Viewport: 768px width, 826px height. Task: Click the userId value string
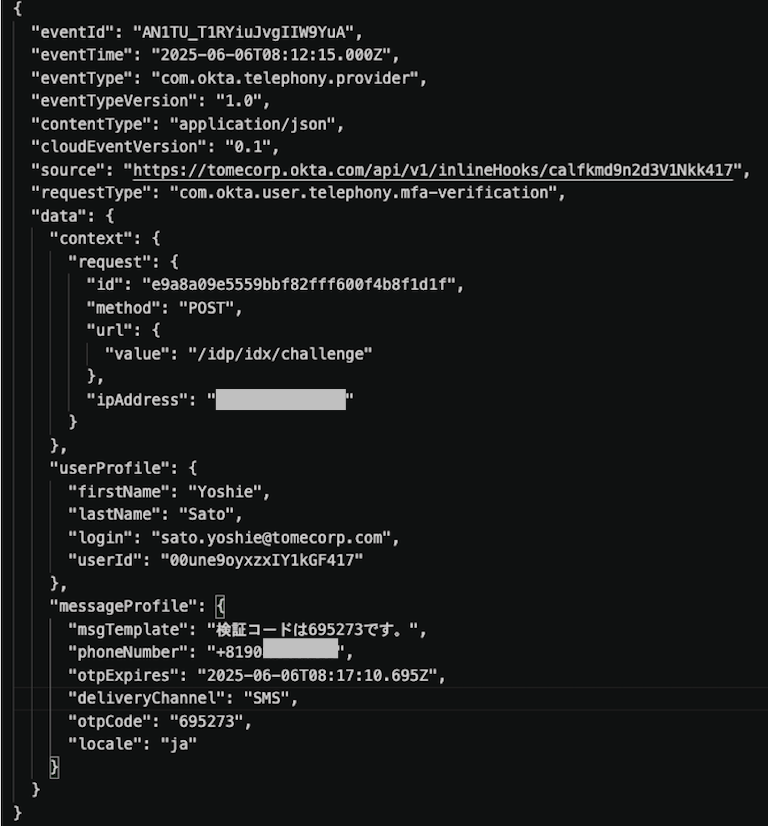tap(261, 561)
